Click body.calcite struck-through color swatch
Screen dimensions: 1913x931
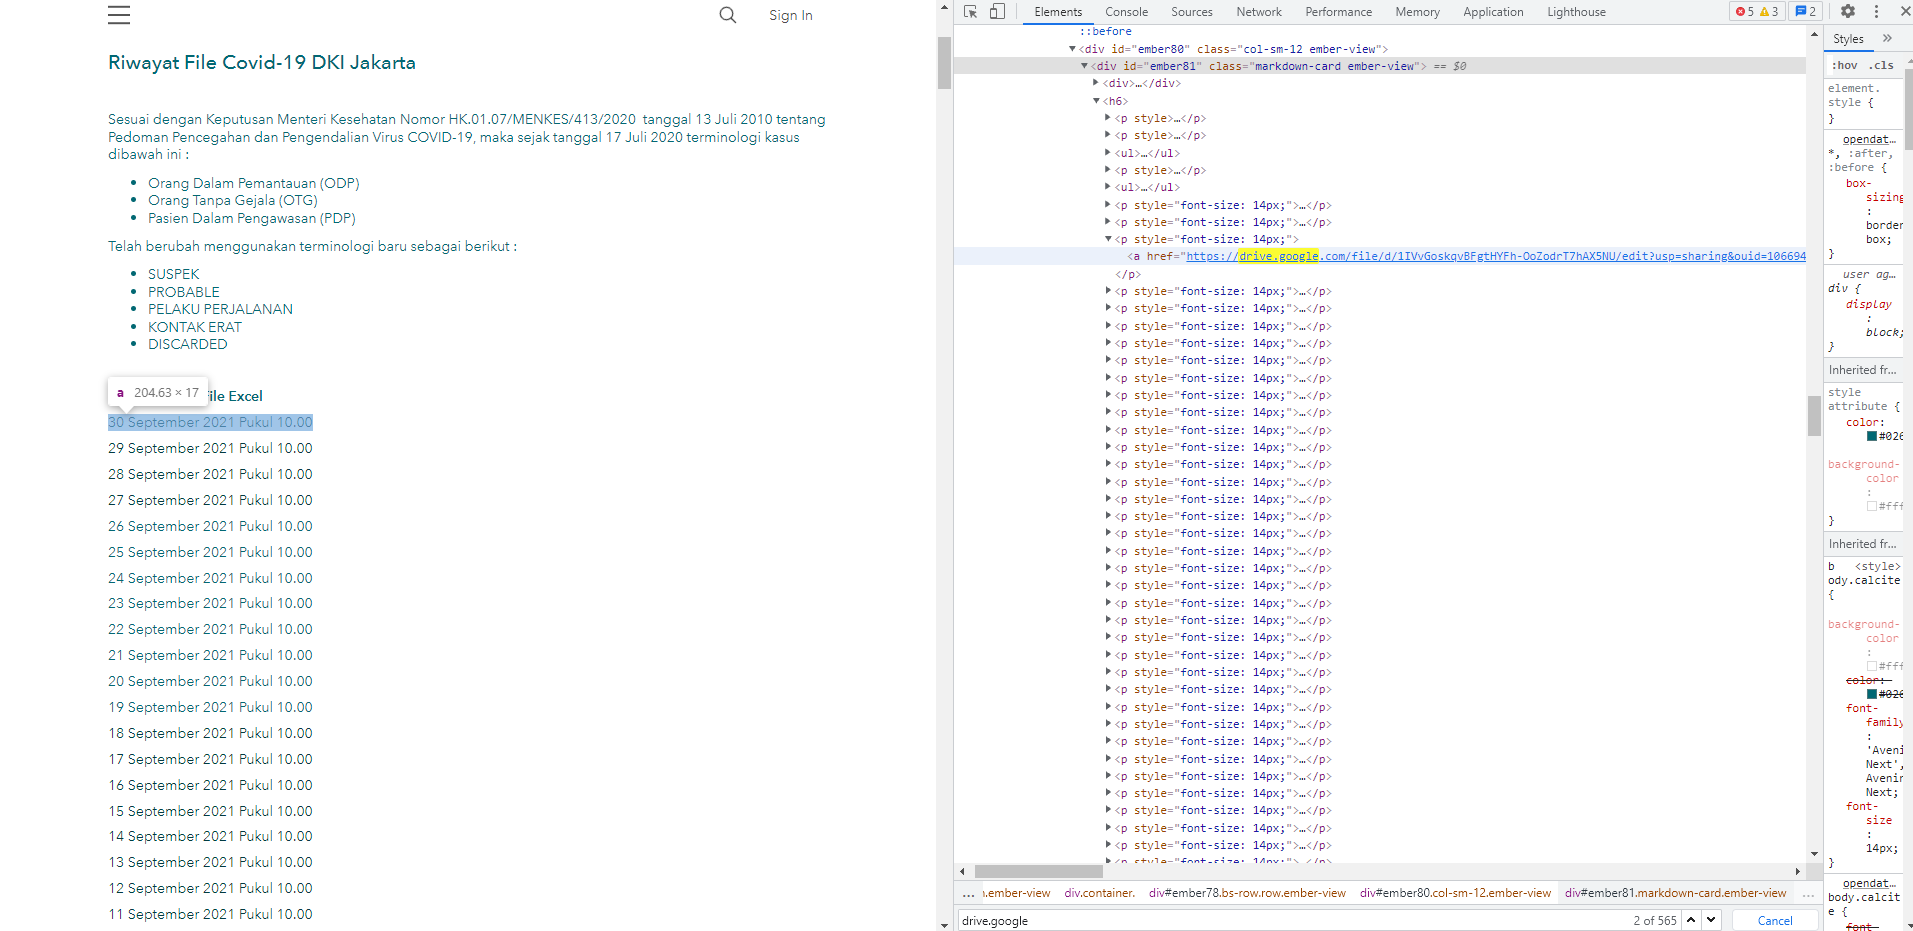click(x=1872, y=694)
